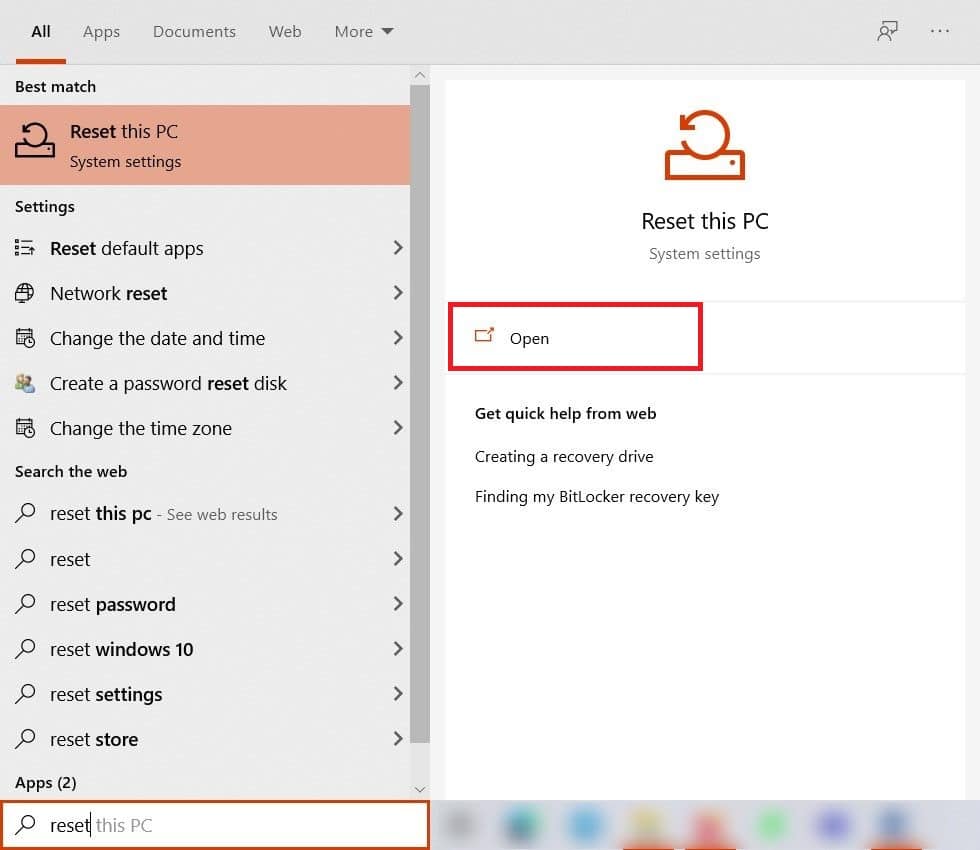Click the feedback person icon at top right
The height and width of the screenshot is (850, 980).
click(887, 31)
